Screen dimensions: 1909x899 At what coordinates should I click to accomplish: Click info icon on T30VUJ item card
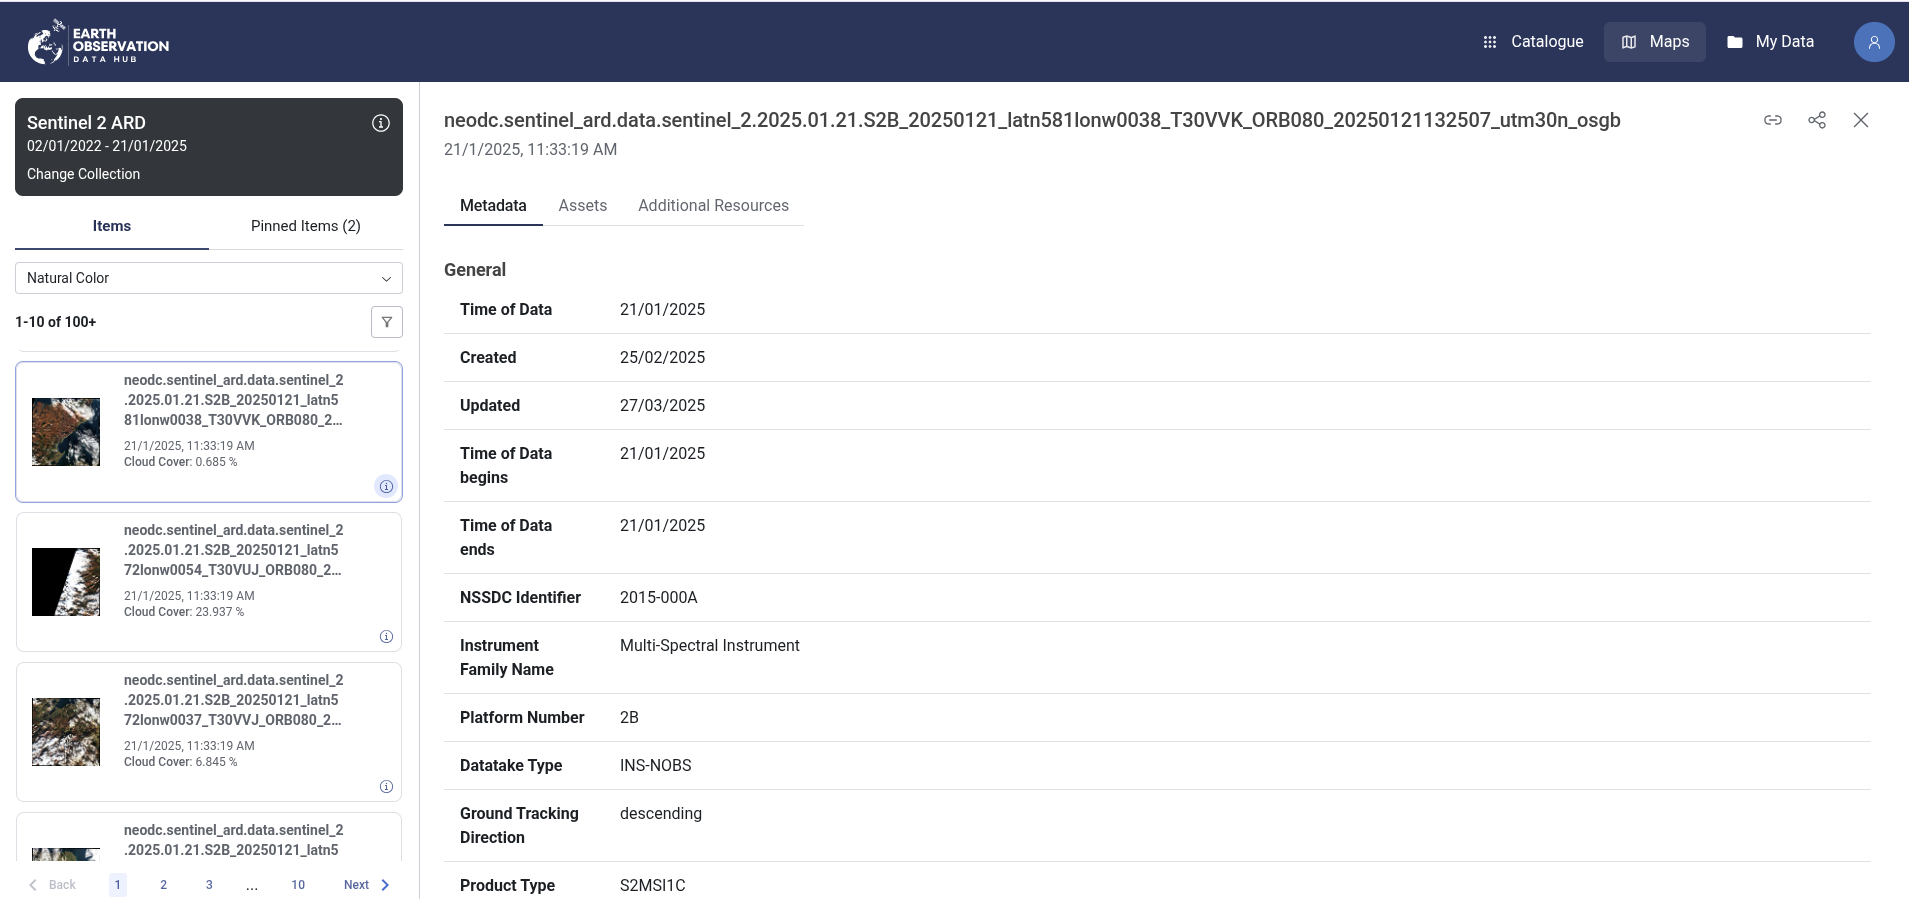(x=386, y=637)
